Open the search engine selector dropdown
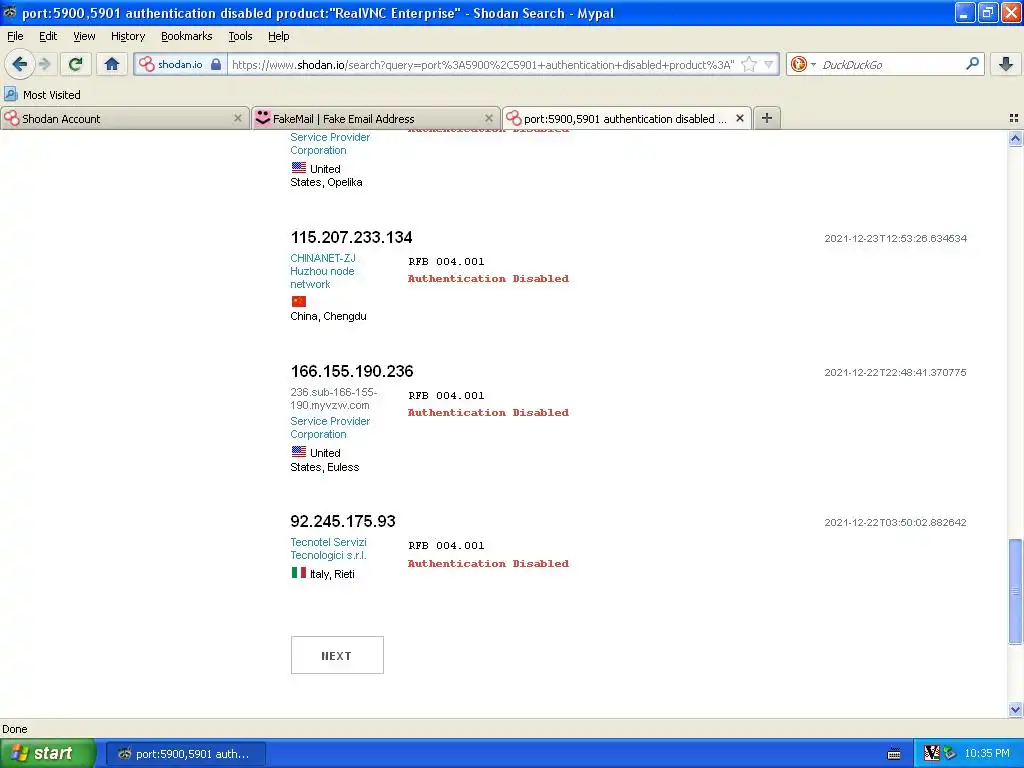Image resolution: width=1024 pixels, height=768 pixels. [x=803, y=64]
